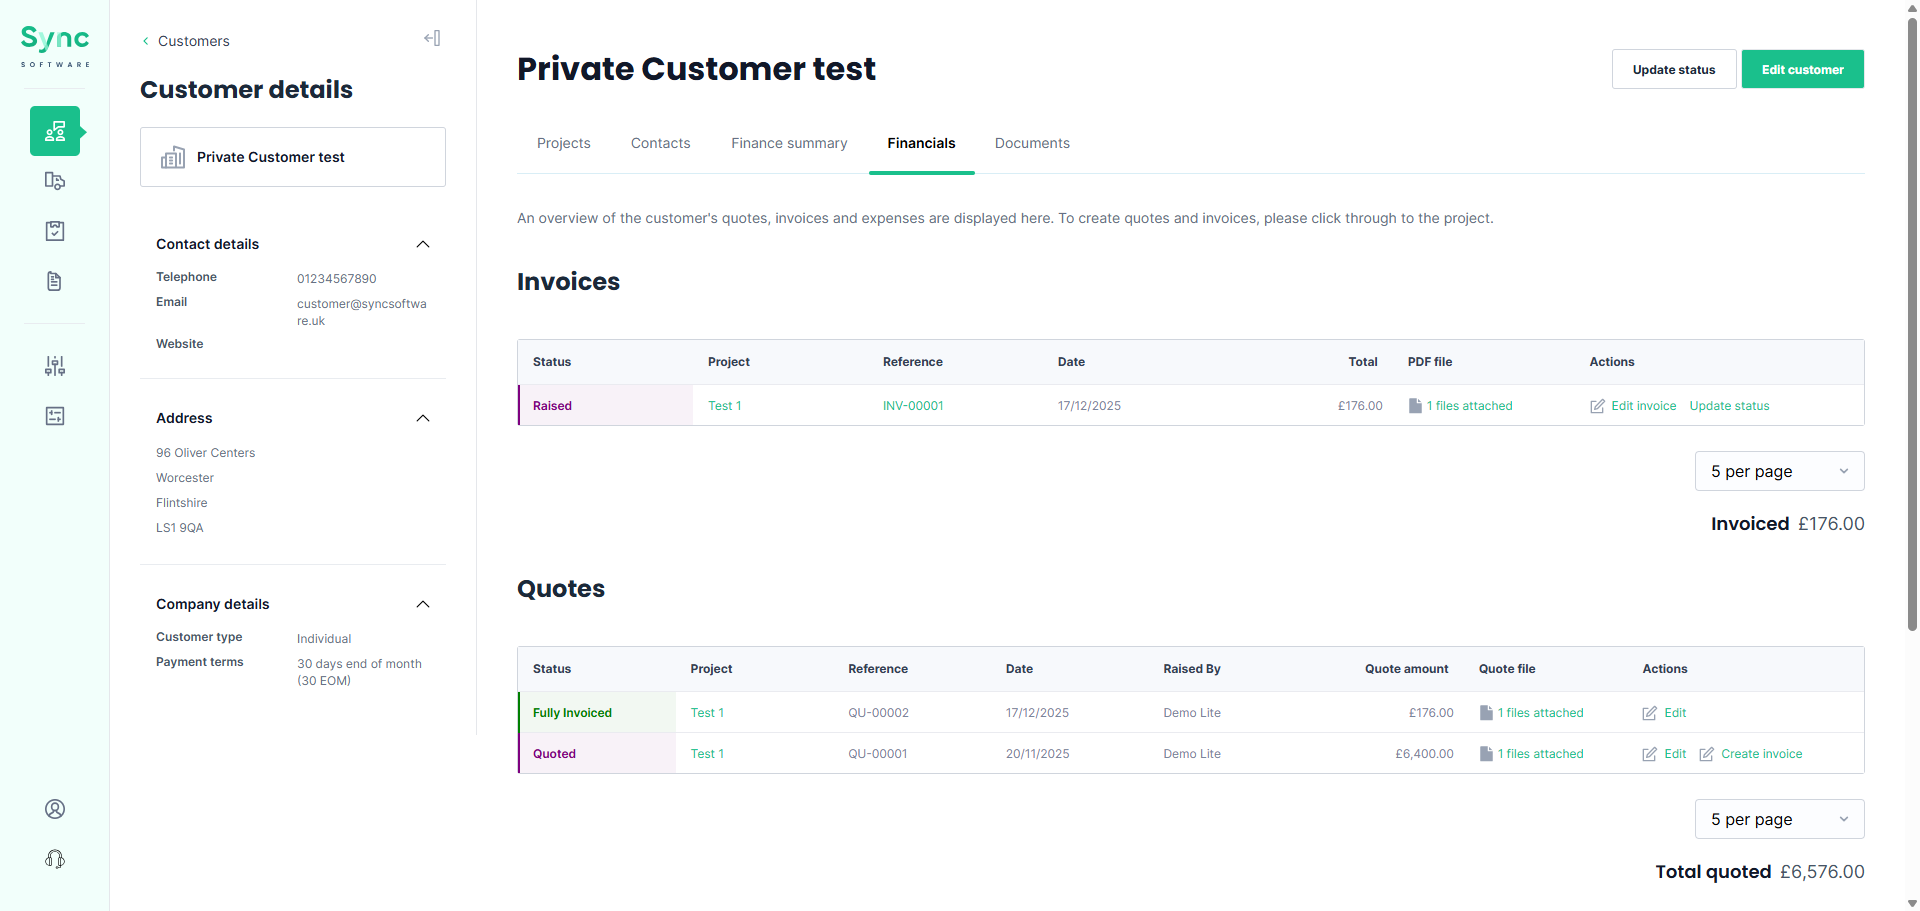Open the user profile icon in sidebar
The width and height of the screenshot is (1920, 911).
(55, 809)
